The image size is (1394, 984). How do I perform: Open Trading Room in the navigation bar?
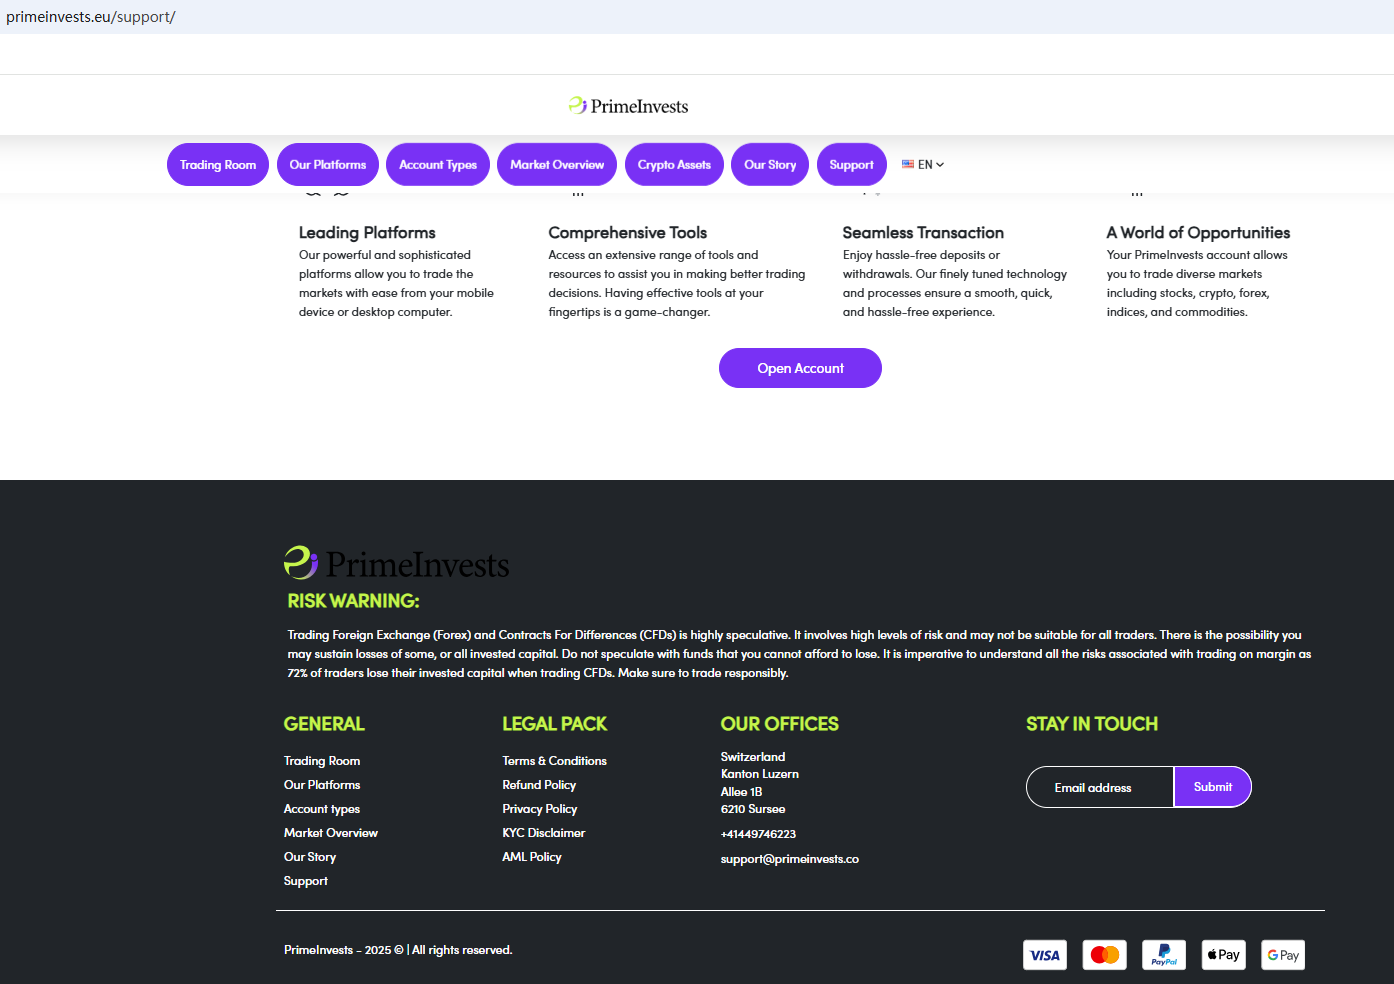pyautogui.click(x=218, y=165)
